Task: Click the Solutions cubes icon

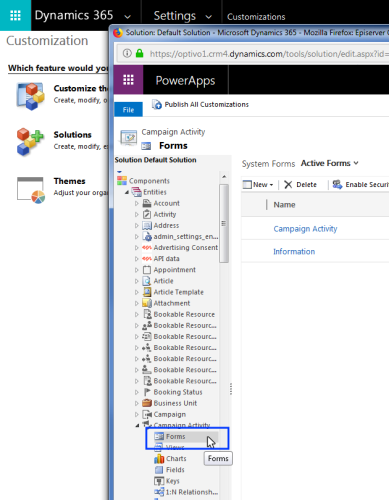Action: (x=30, y=142)
